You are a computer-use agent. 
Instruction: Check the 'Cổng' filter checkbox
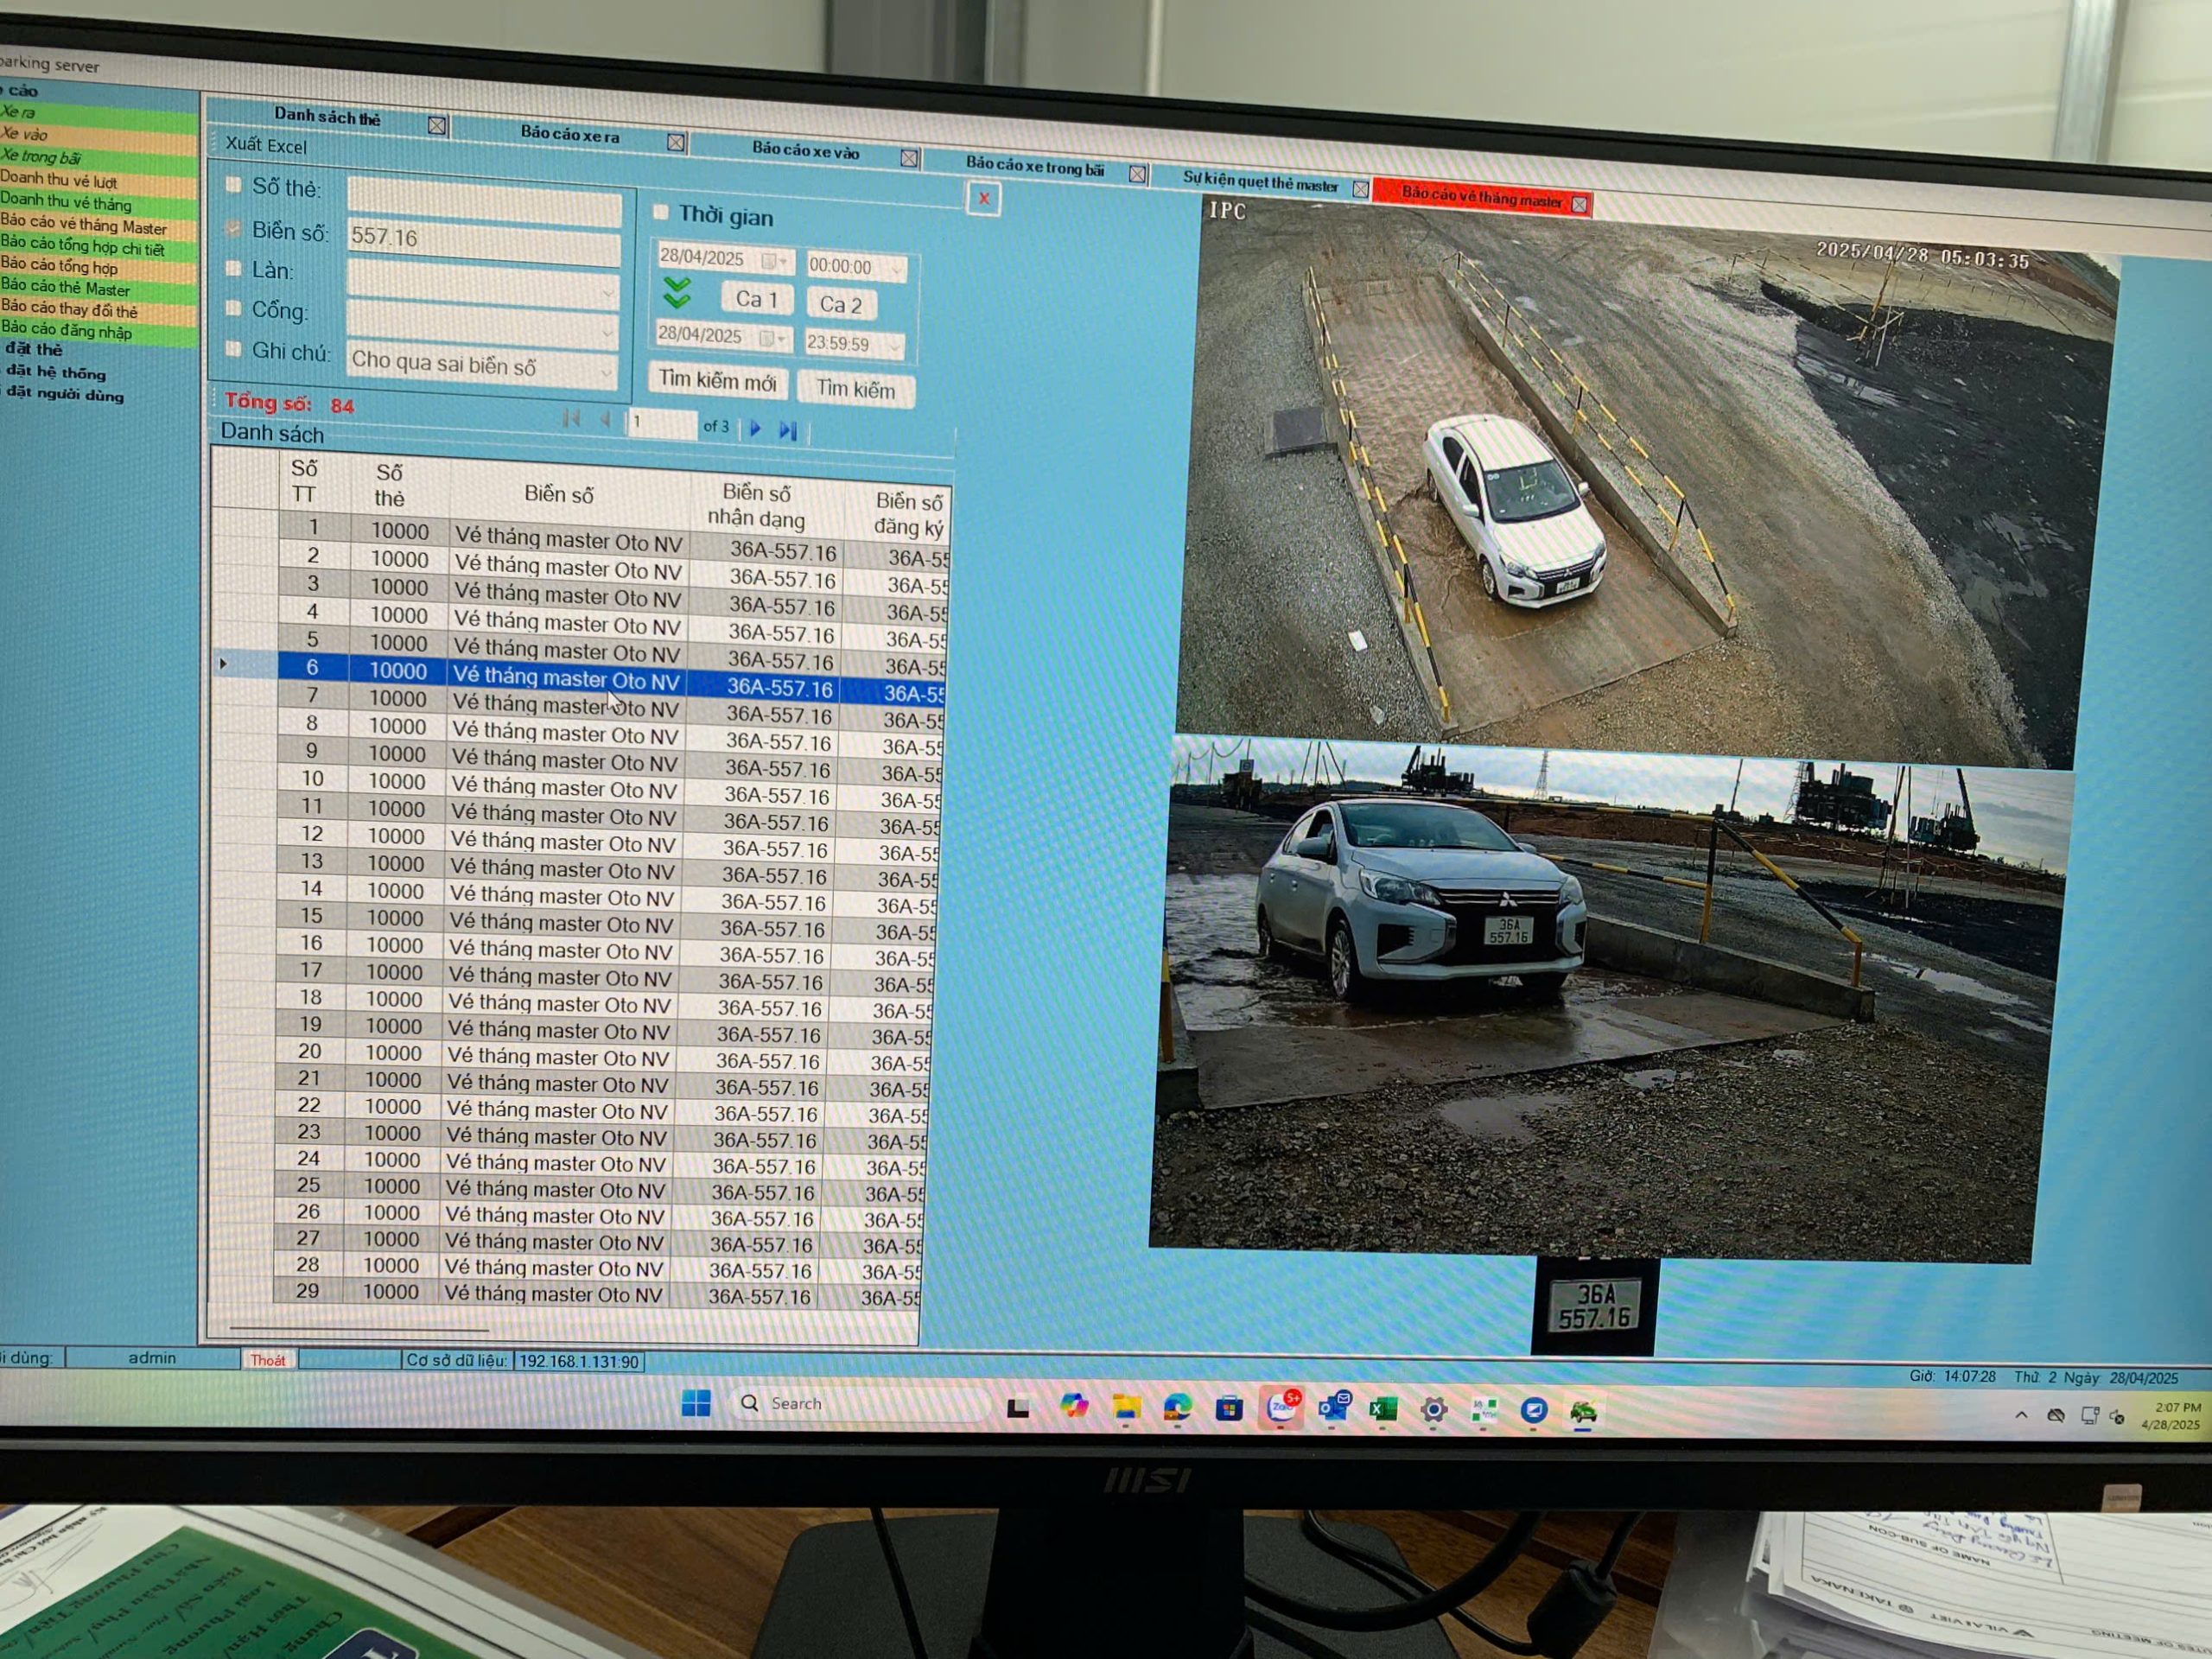(x=233, y=308)
